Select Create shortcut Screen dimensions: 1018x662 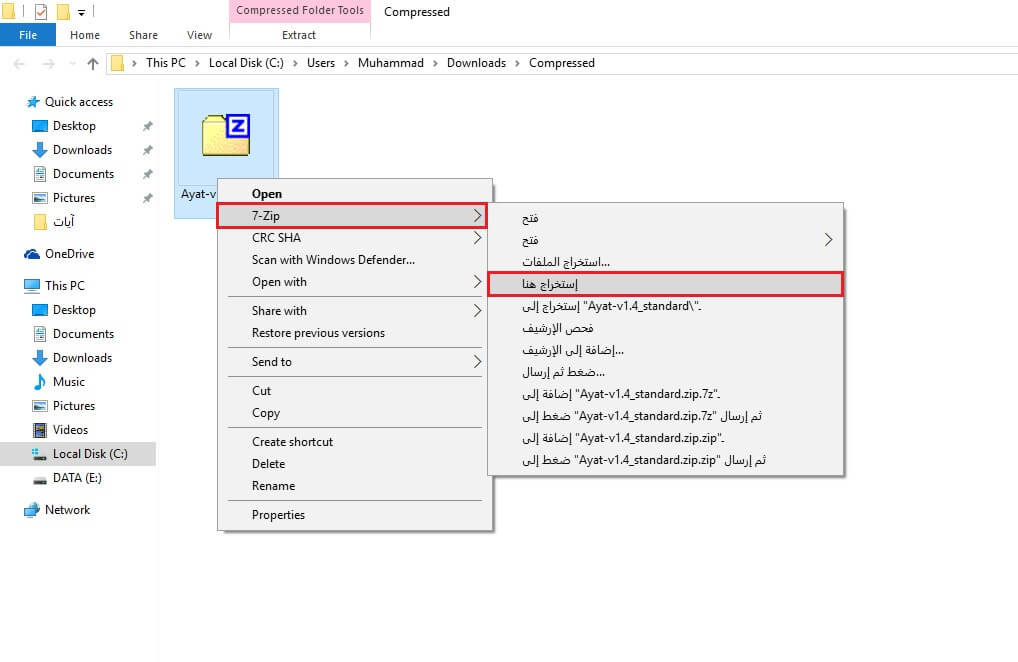(x=354, y=442)
